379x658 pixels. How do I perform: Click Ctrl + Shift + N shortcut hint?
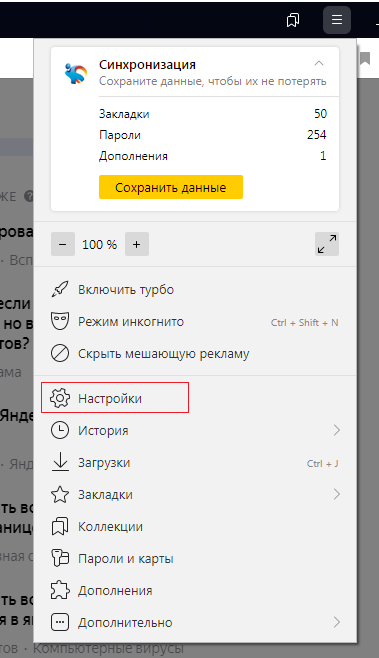pyautogui.click(x=304, y=322)
